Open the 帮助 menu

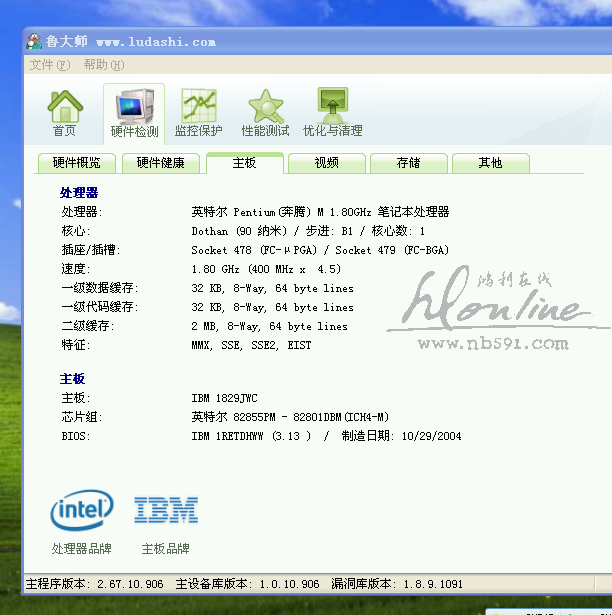click(x=103, y=65)
